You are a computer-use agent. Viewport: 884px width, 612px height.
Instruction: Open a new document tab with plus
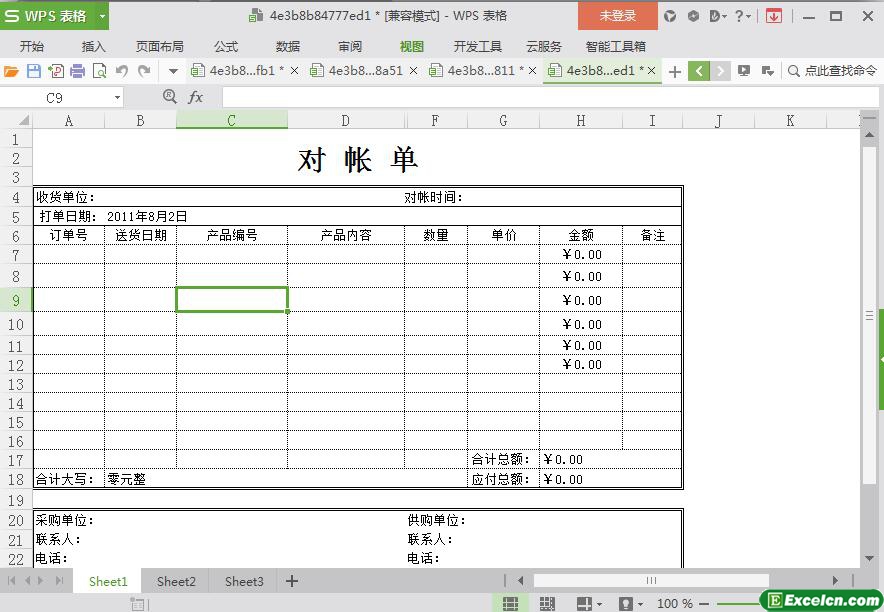tap(675, 71)
